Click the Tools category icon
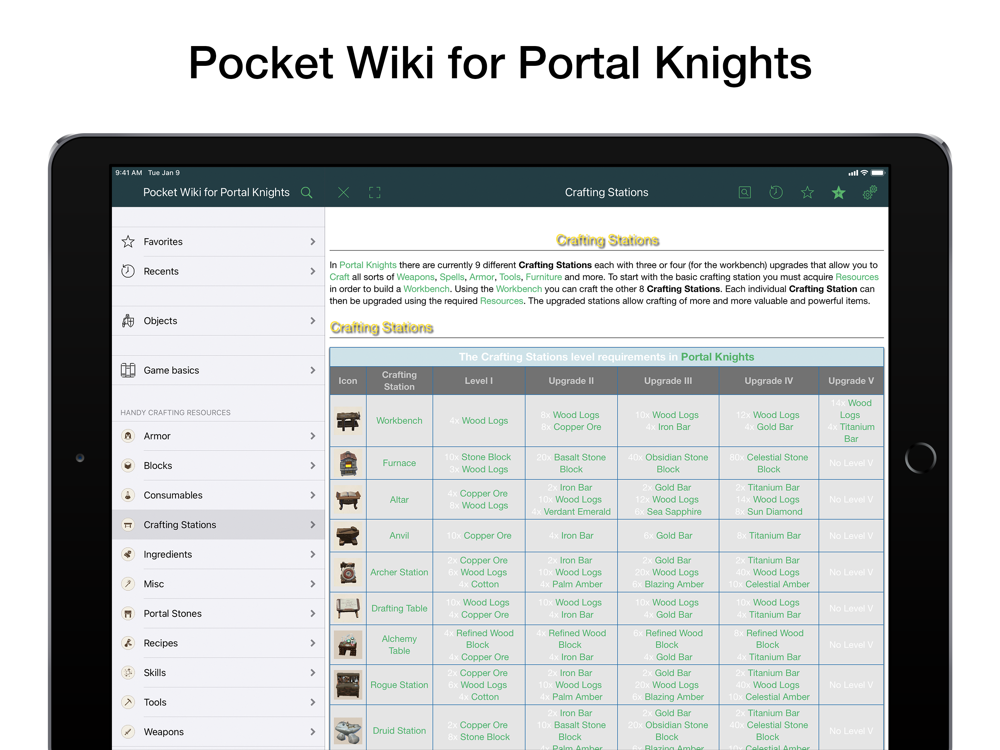1000x750 pixels. [128, 702]
